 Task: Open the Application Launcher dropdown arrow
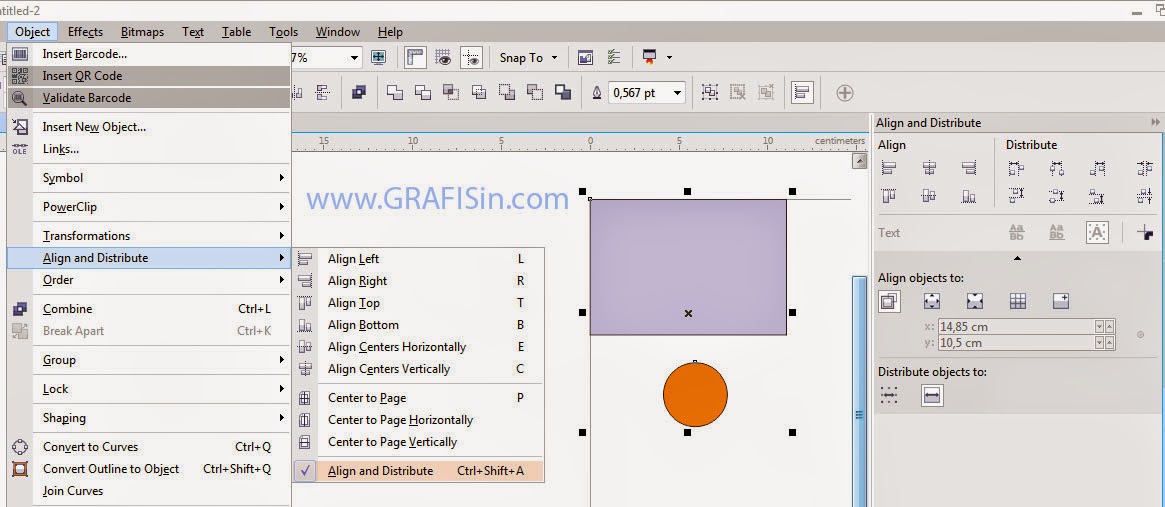click(x=669, y=57)
